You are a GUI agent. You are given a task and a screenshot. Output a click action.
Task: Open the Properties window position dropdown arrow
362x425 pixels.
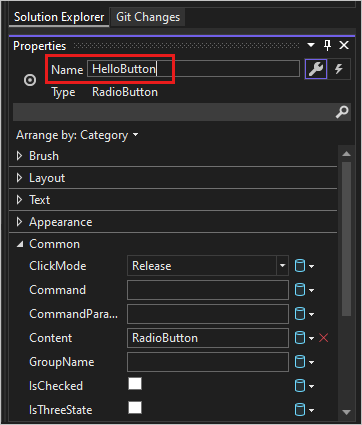click(311, 45)
